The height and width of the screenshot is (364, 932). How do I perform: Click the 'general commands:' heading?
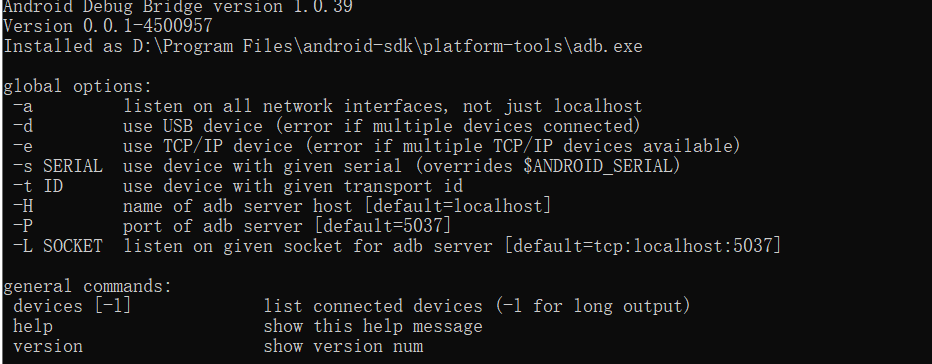click(x=87, y=287)
